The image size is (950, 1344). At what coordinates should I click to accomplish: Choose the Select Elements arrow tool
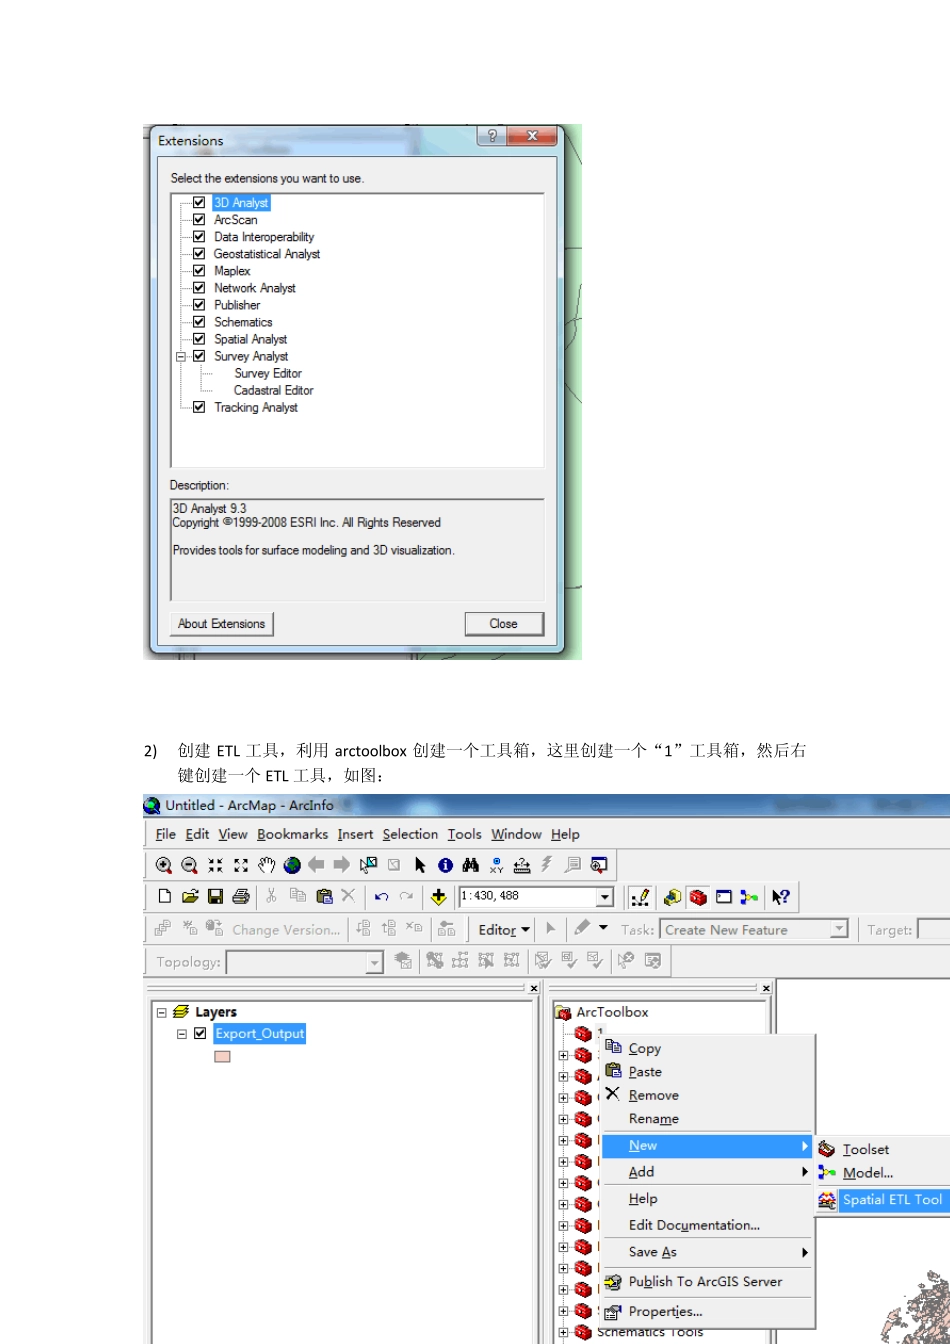pyautogui.click(x=420, y=865)
